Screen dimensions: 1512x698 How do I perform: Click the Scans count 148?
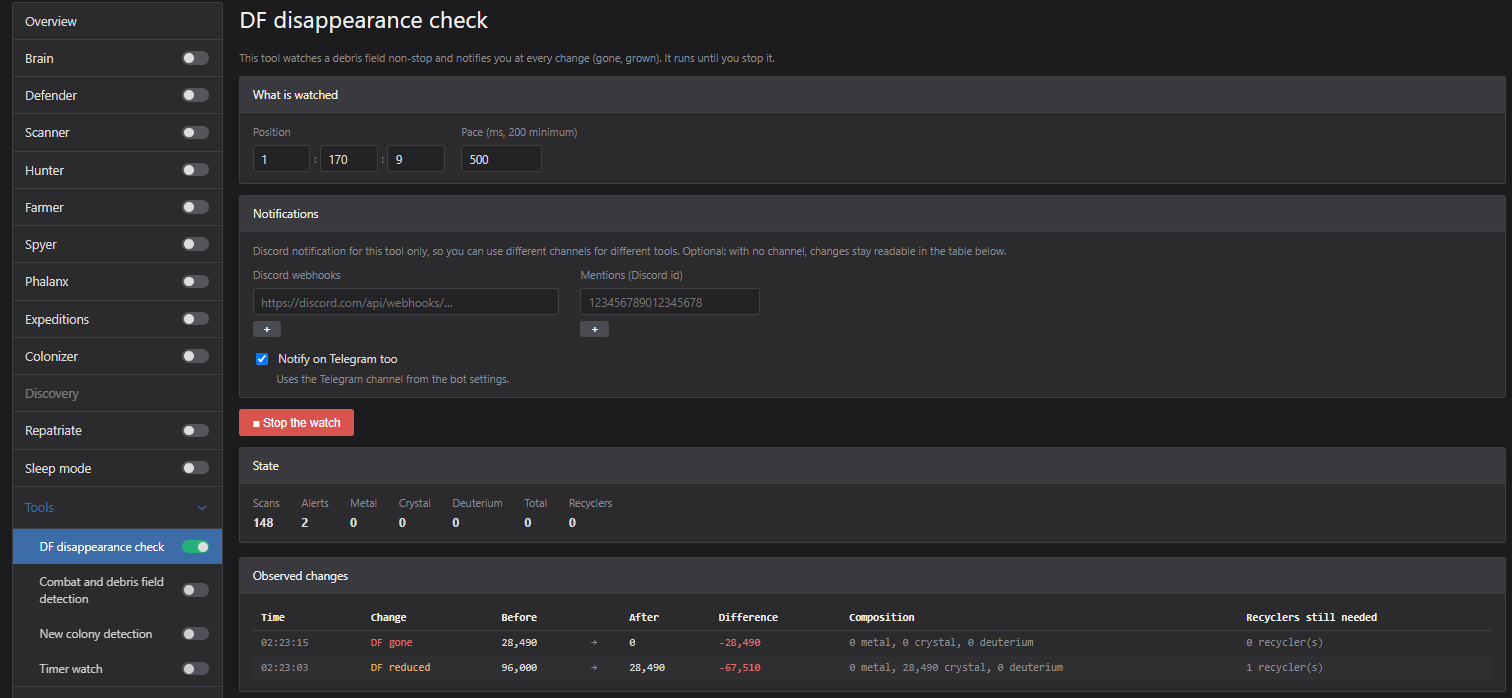pos(263,522)
